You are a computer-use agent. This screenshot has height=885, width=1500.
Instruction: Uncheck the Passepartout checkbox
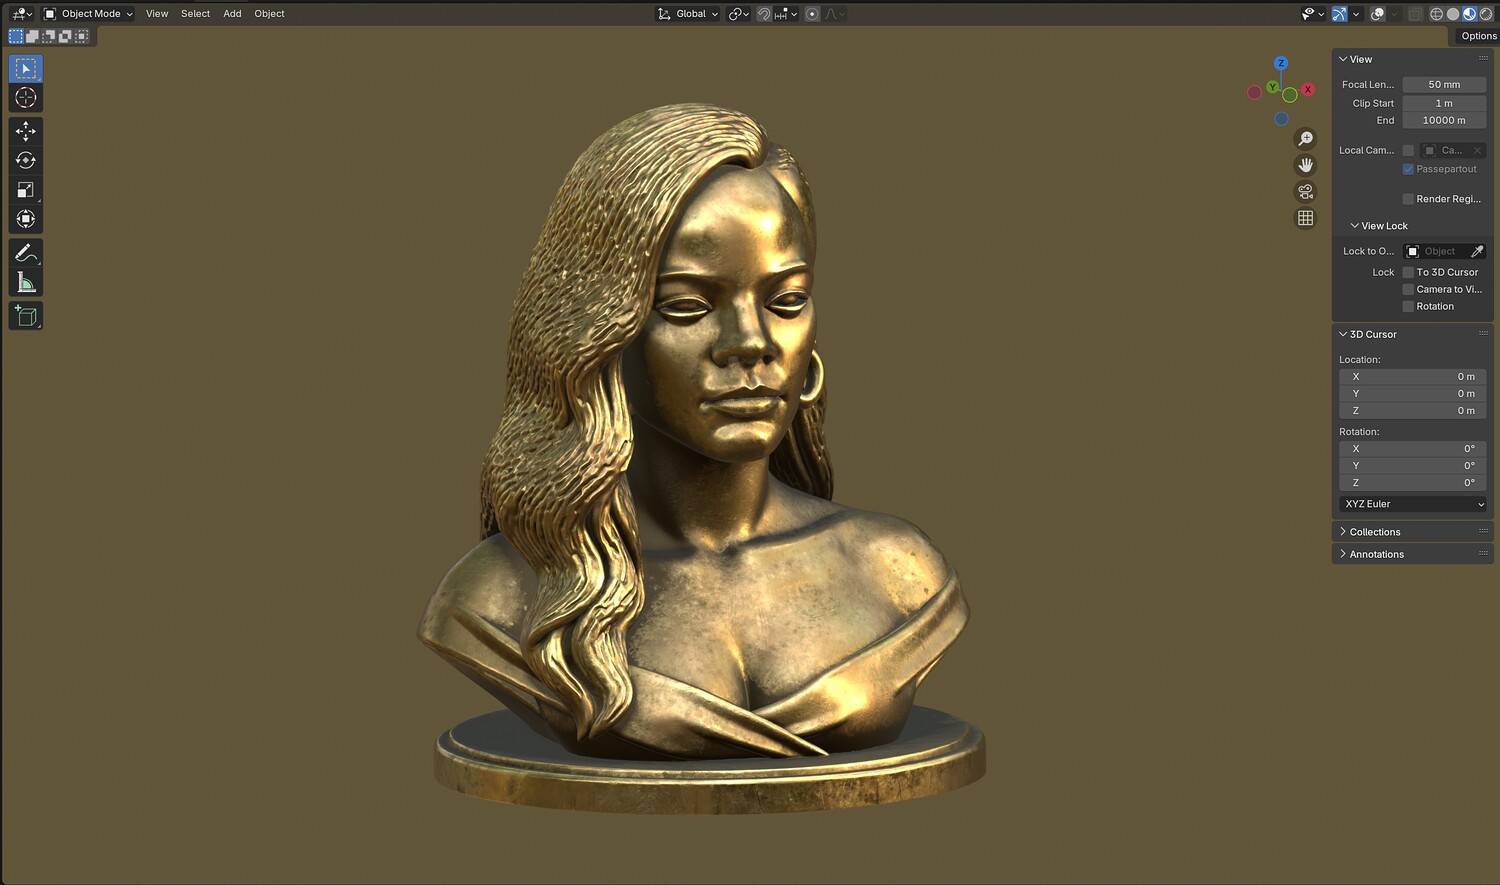(x=1408, y=169)
